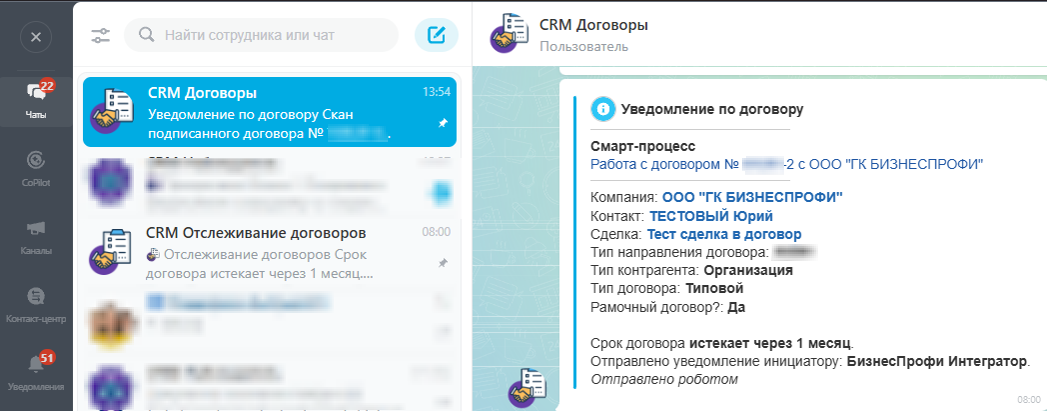Open chat list filter settings icon
This screenshot has width=1047, height=411.
100,35
